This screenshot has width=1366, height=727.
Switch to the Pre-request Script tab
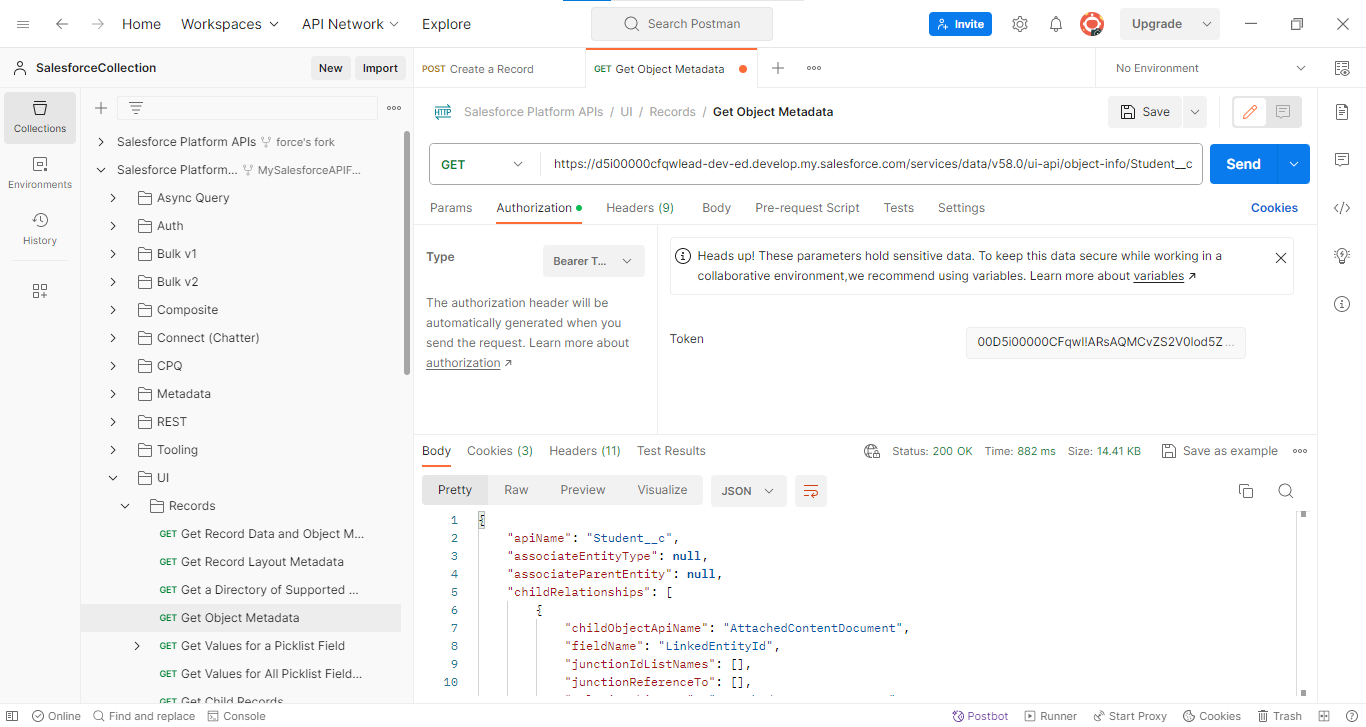point(807,208)
